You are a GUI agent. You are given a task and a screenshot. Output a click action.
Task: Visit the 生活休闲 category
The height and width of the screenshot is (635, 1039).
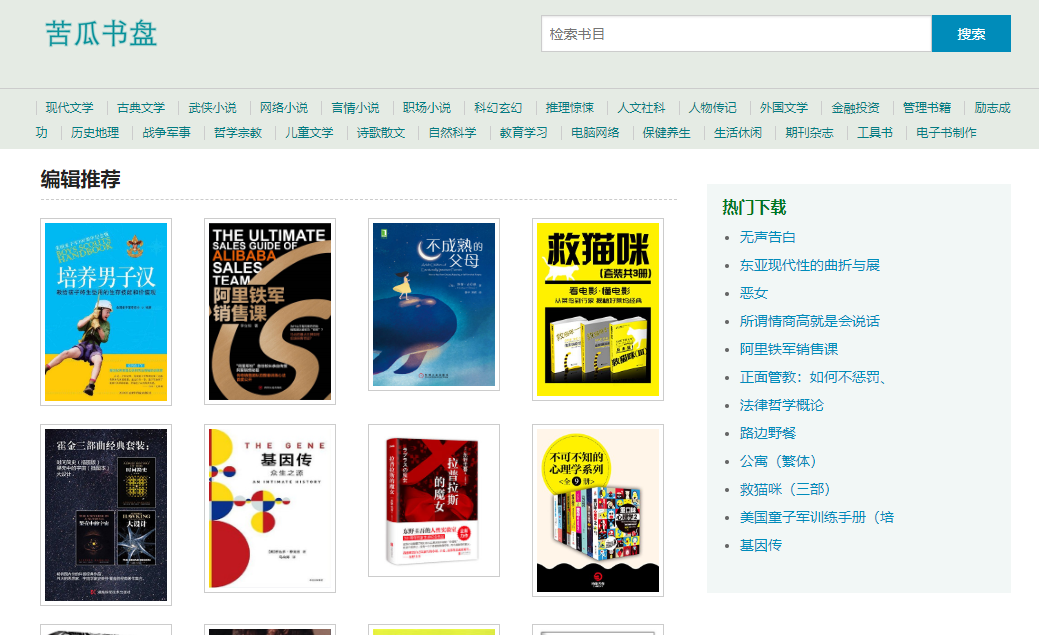738,133
